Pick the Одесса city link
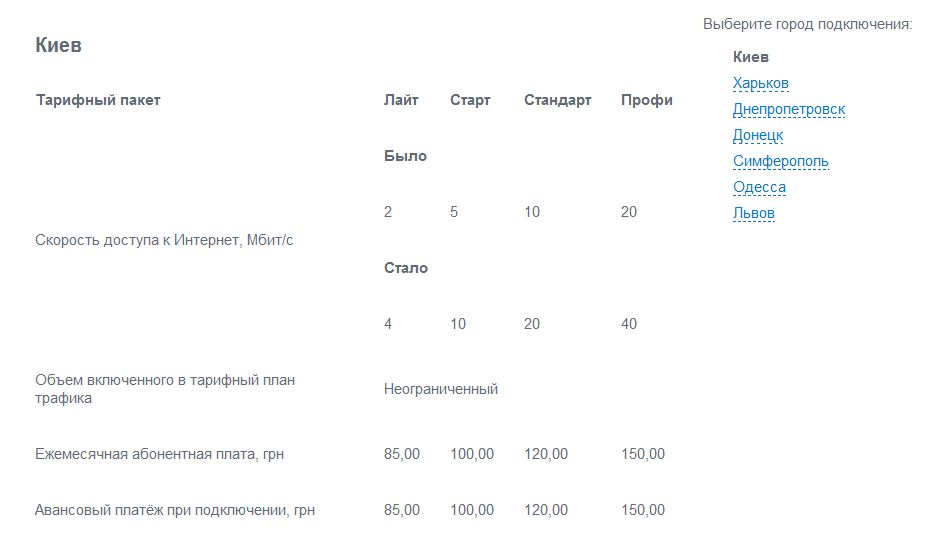 tap(759, 187)
